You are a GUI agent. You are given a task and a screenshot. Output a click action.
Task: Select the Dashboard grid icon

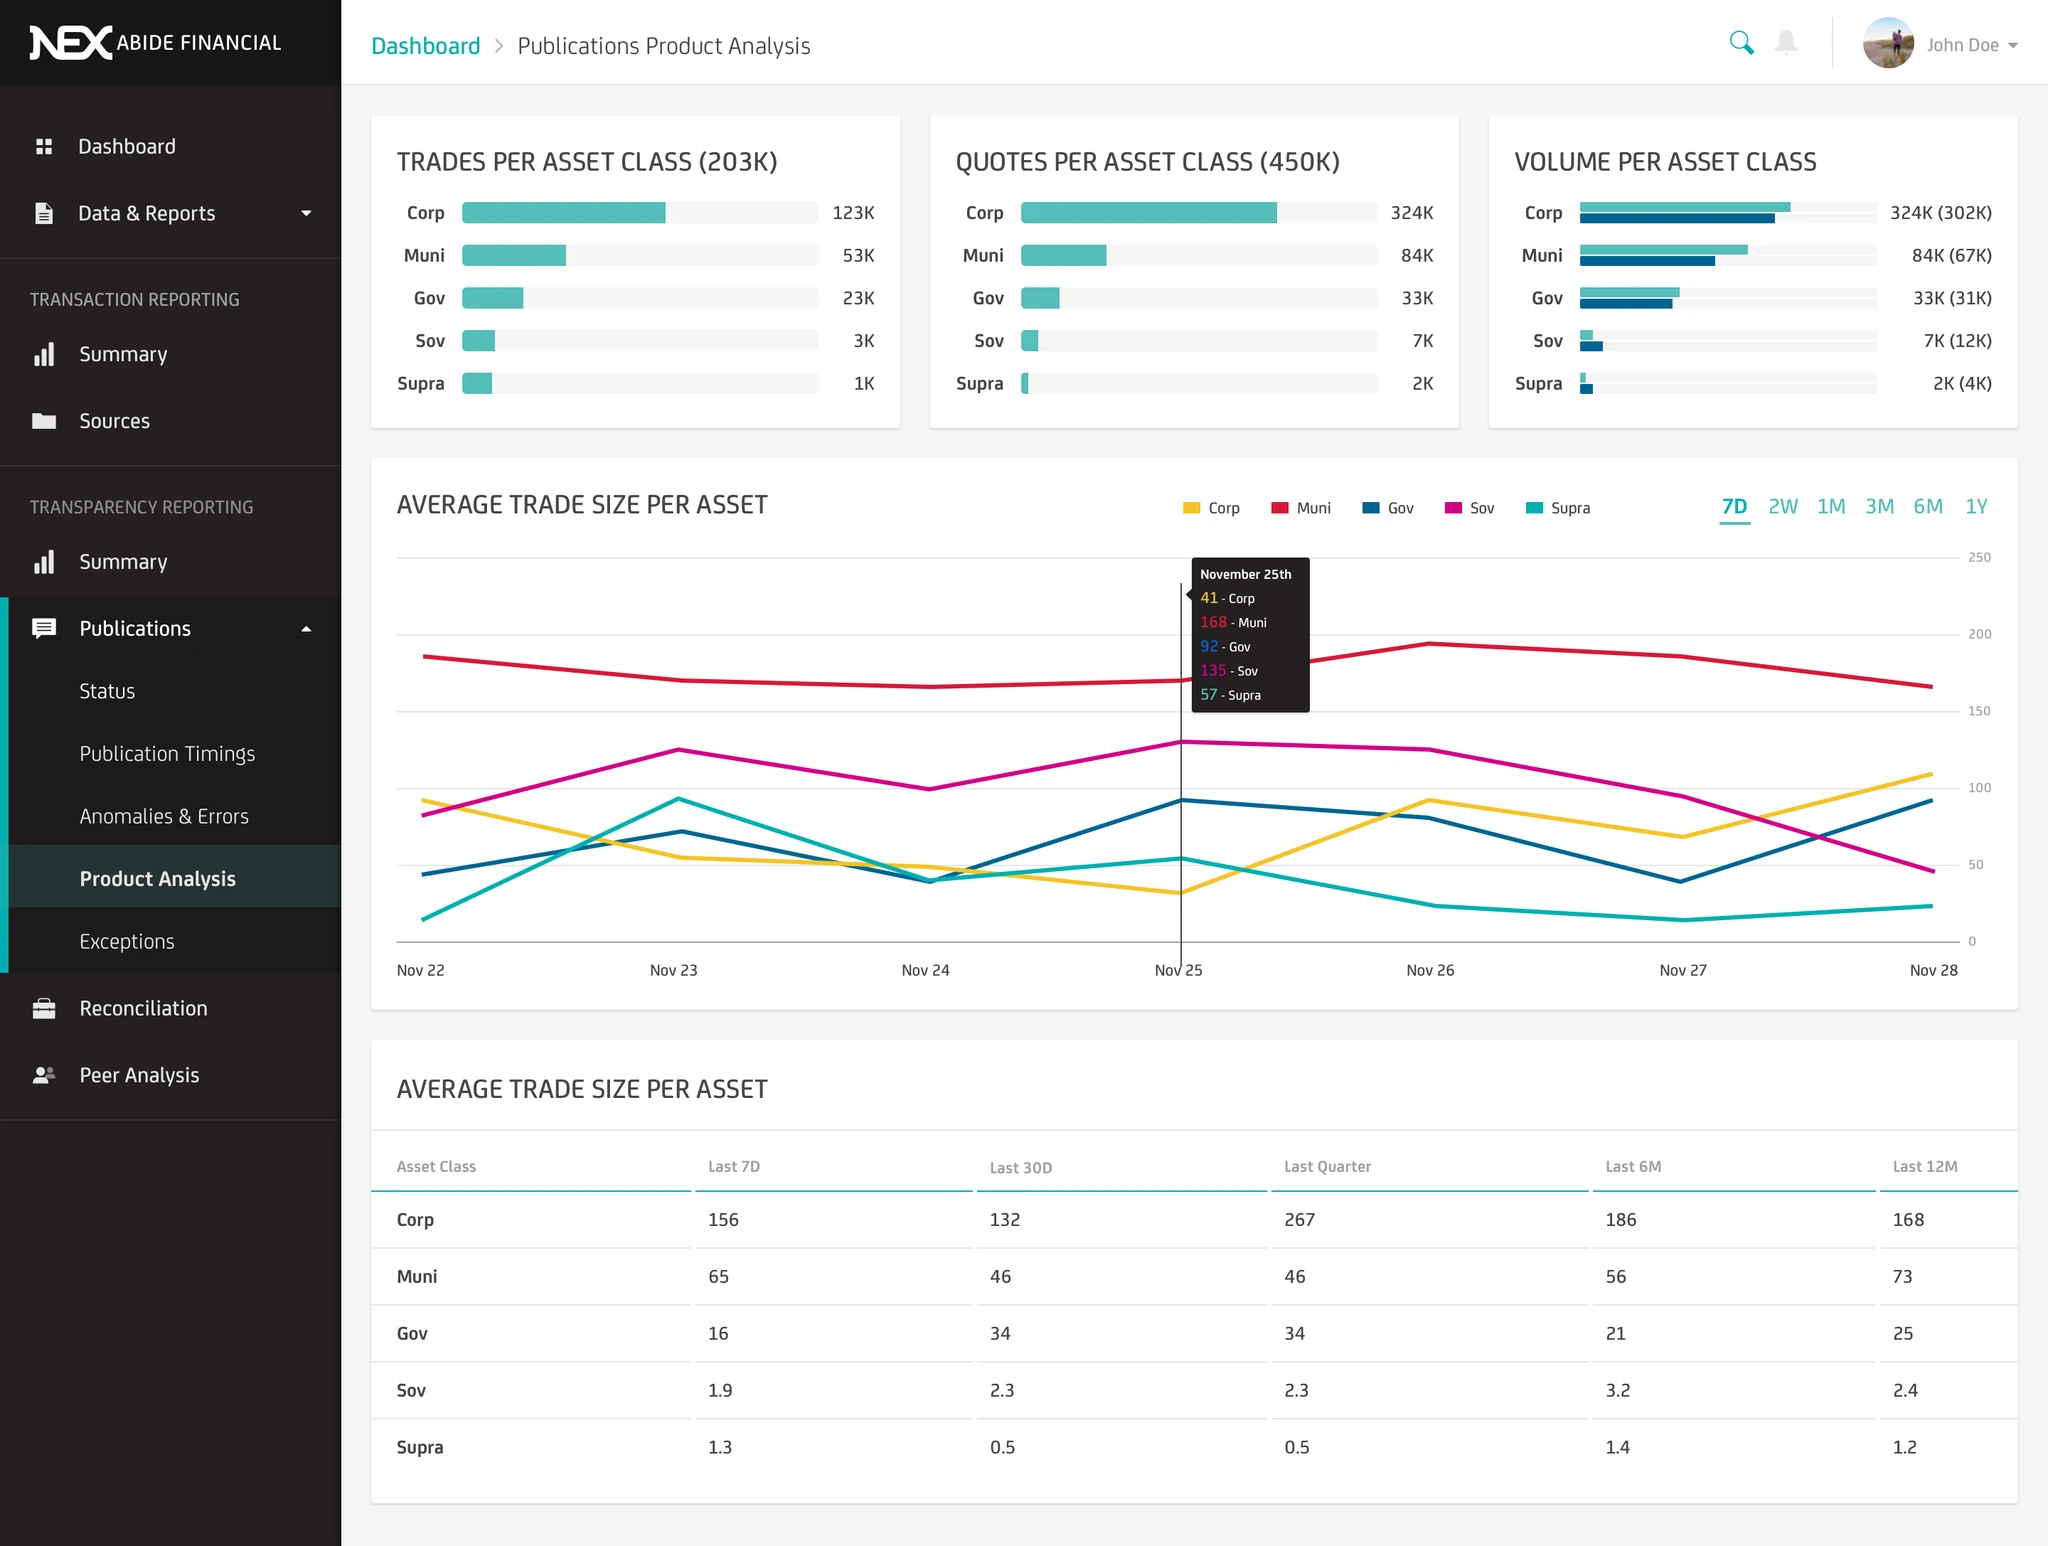[44, 146]
